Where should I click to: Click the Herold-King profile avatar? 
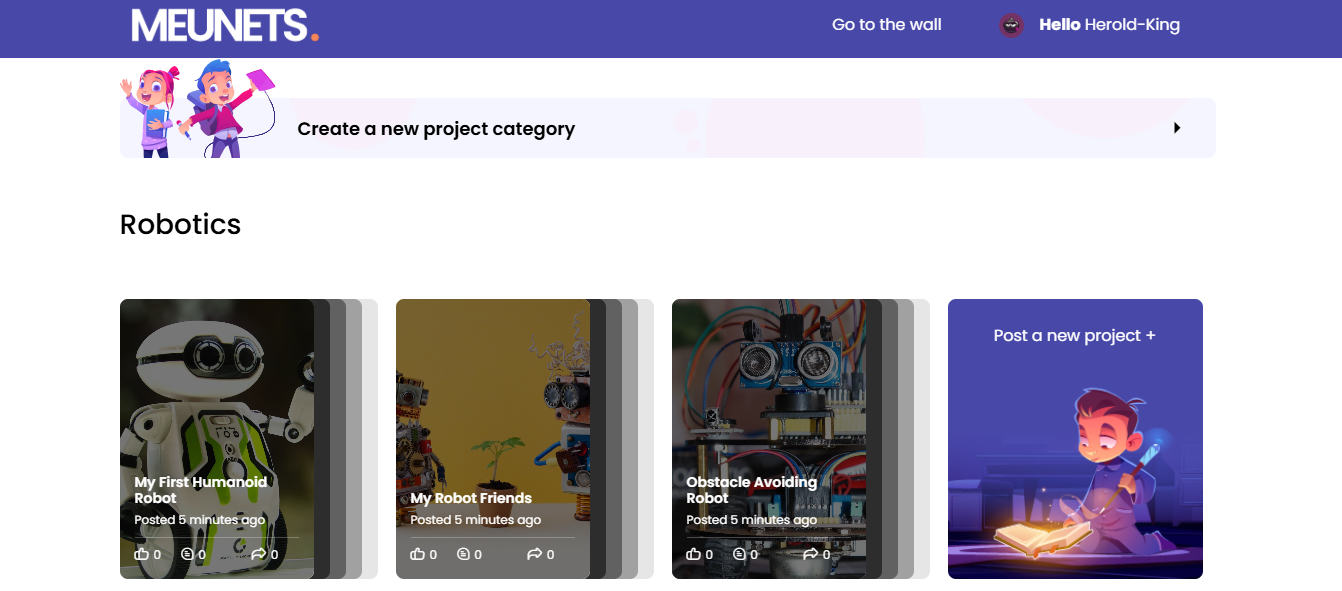(x=1011, y=25)
